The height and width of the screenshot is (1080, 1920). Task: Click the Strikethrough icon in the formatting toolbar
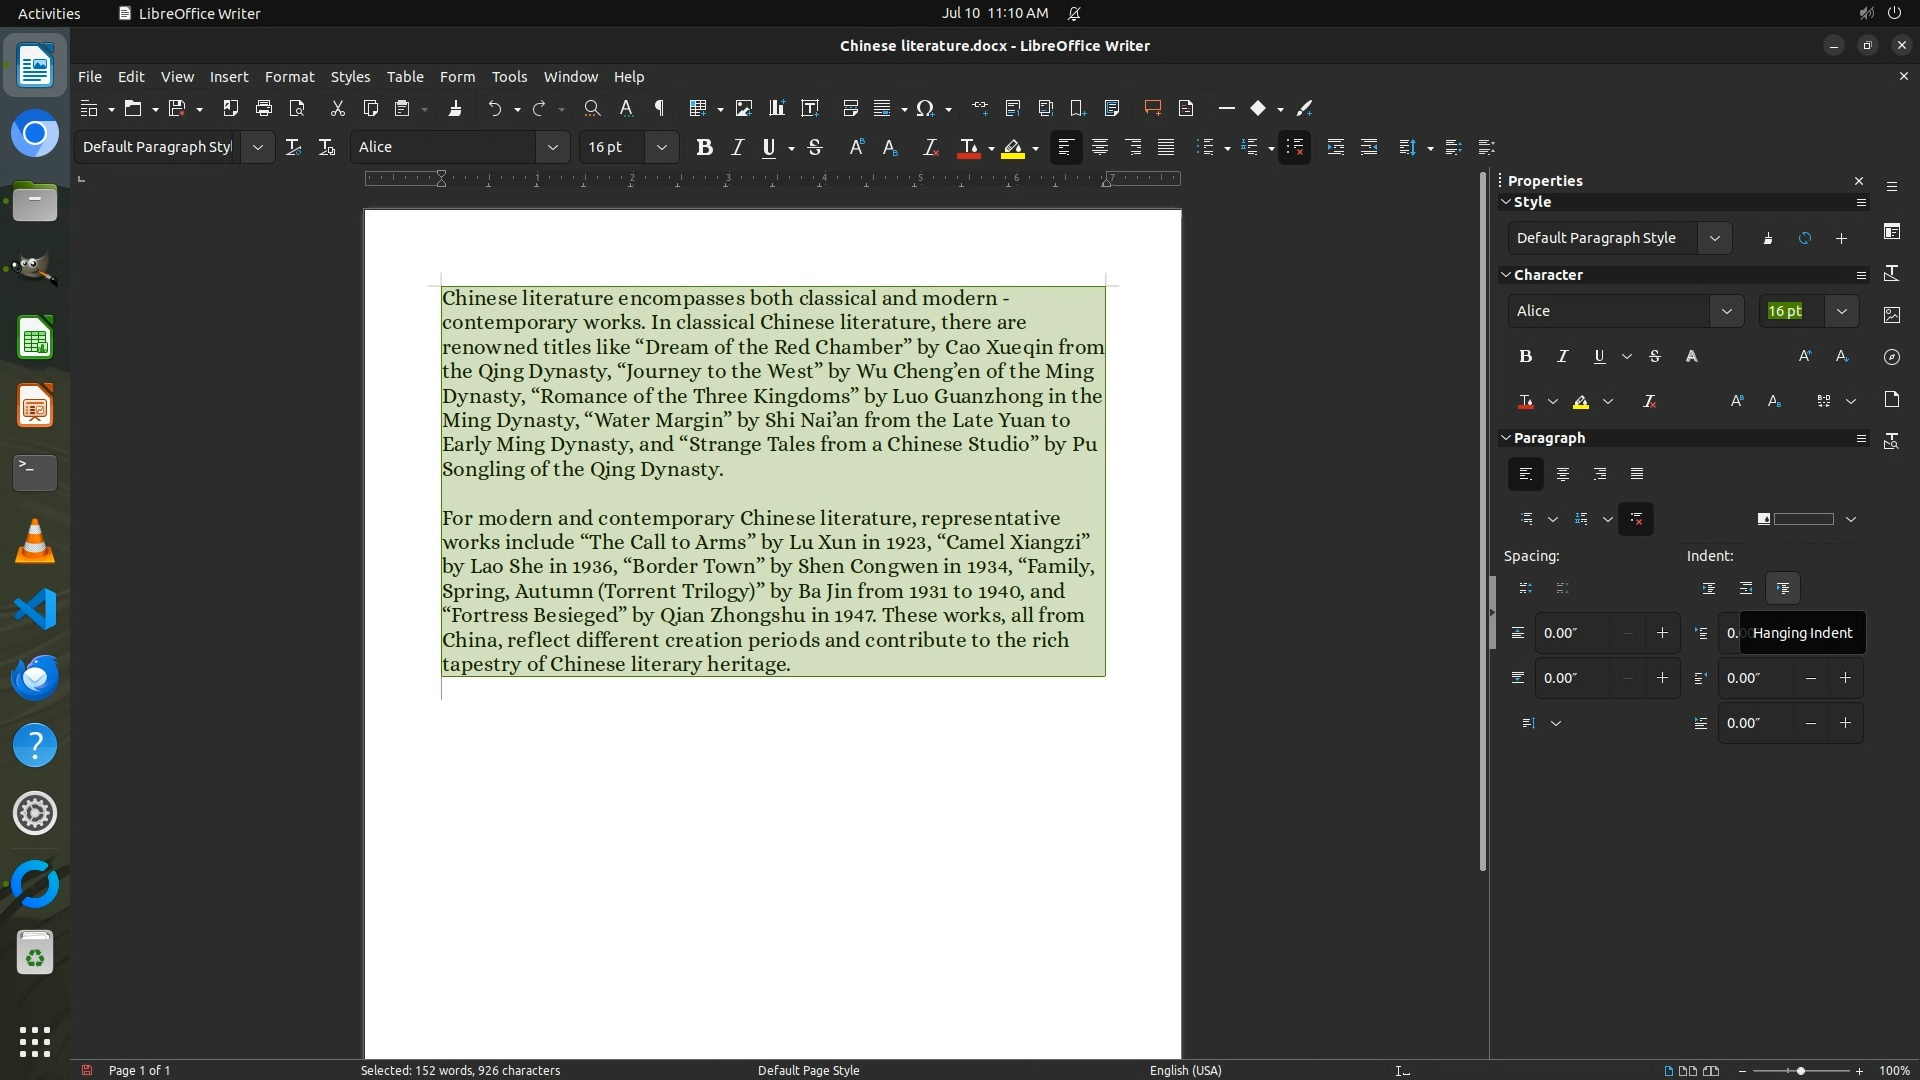pyautogui.click(x=815, y=147)
